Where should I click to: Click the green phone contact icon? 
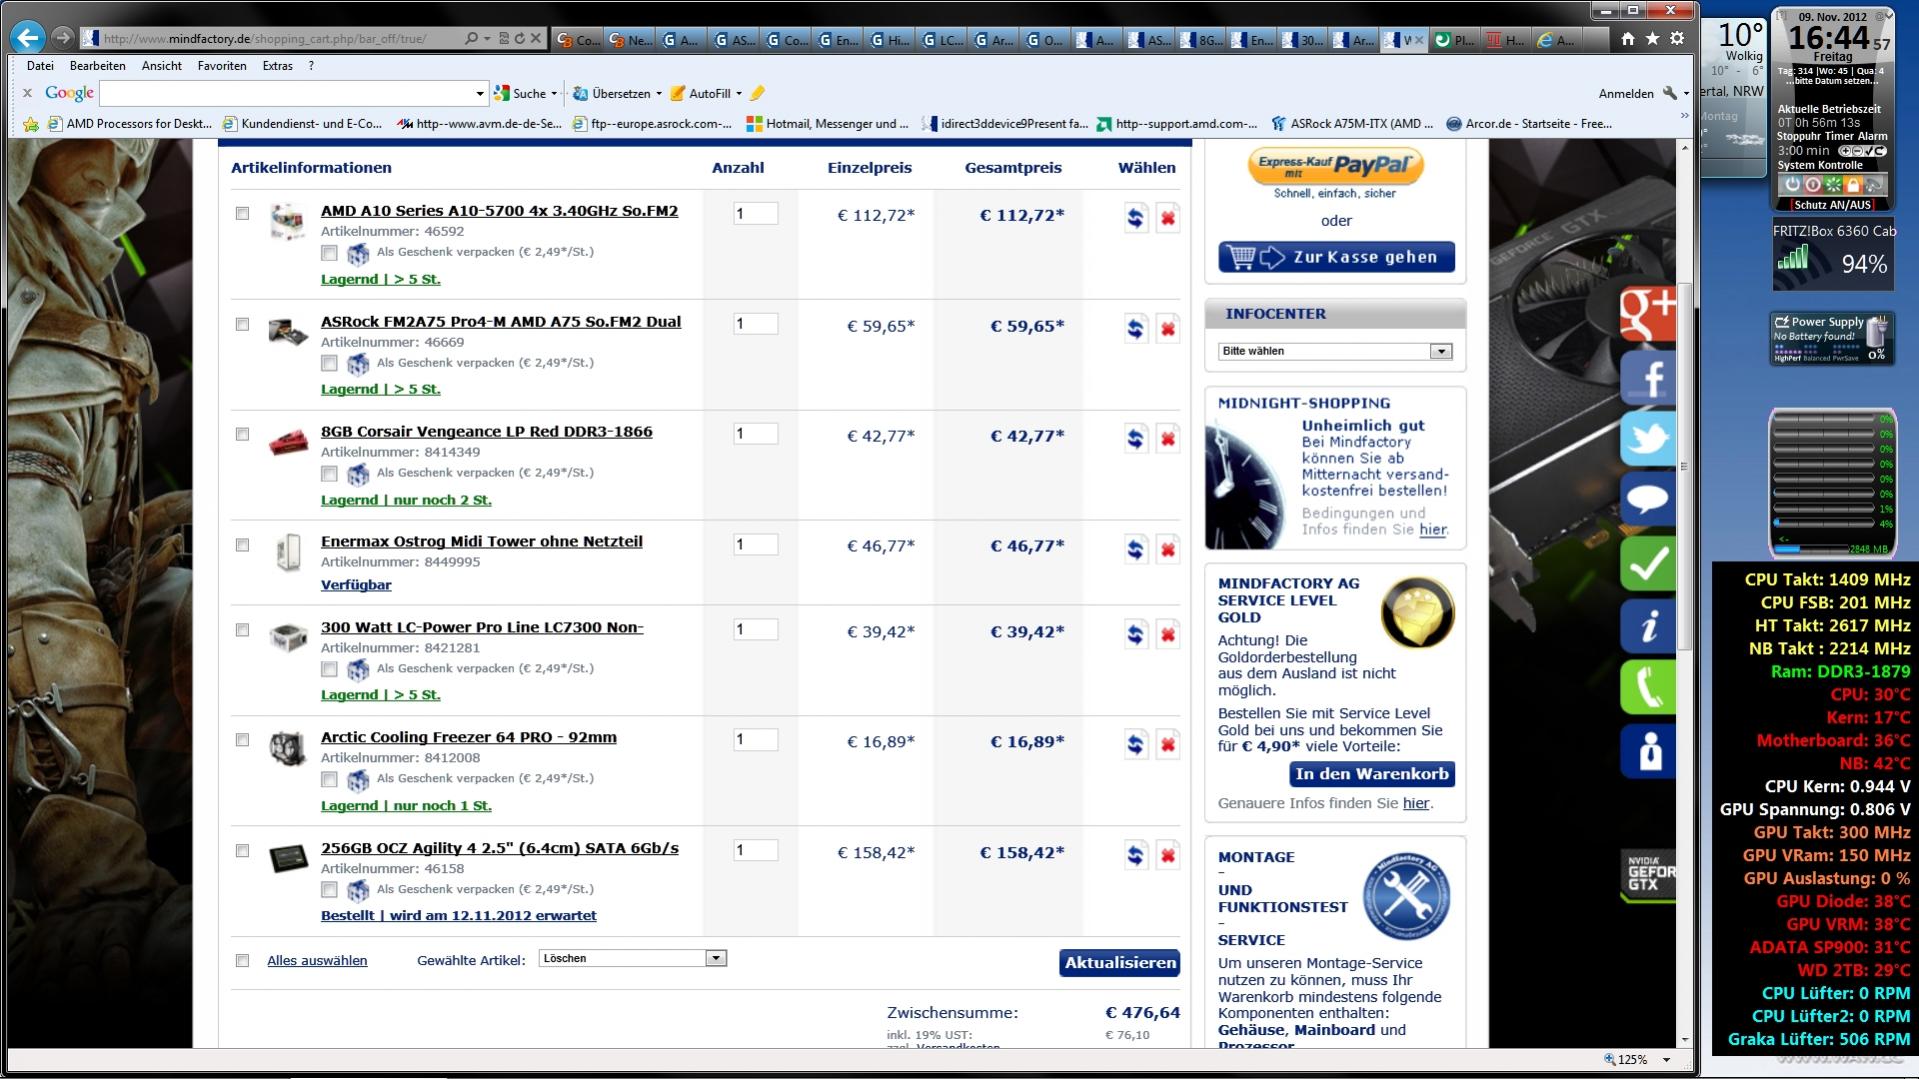(x=1647, y=687)
